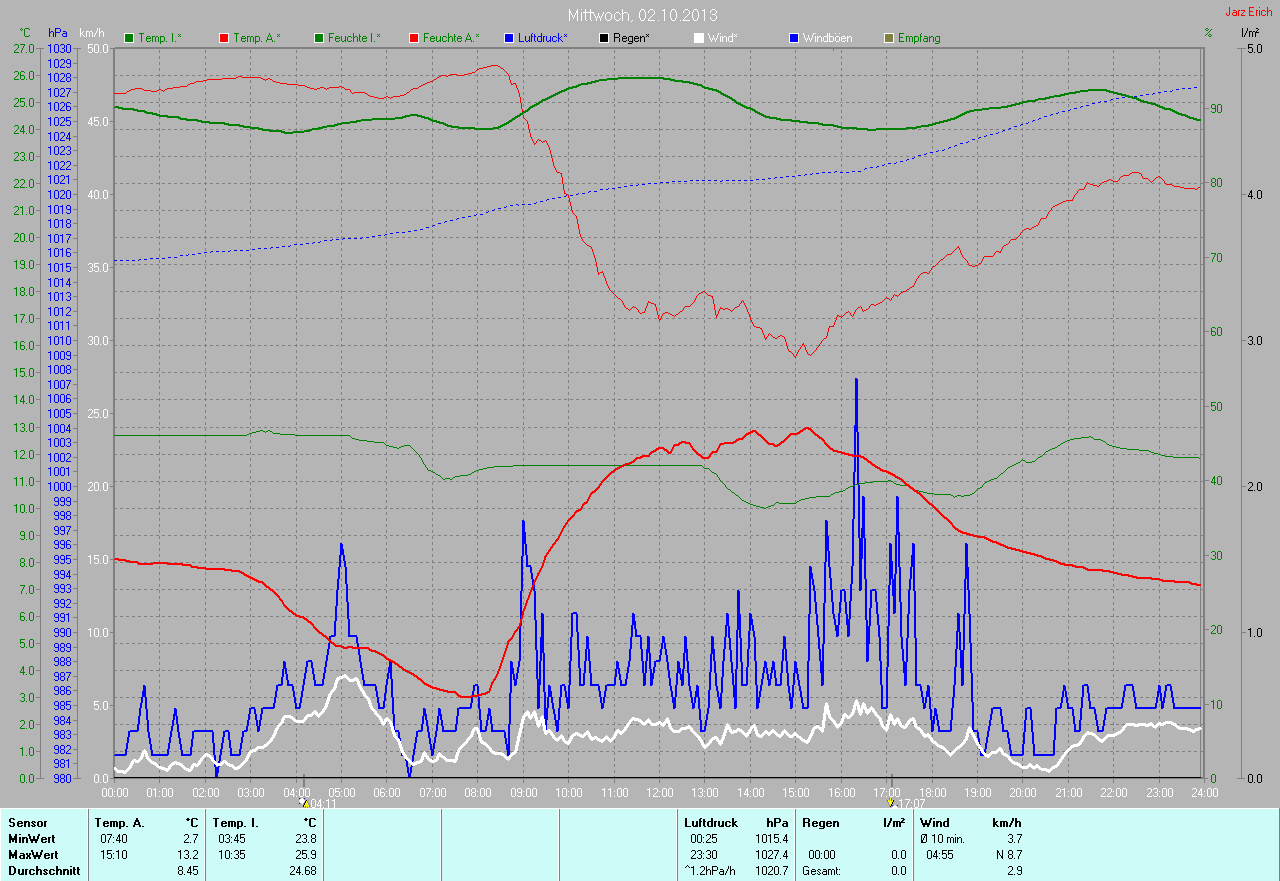Click the "MinWert" row label
The width and height of the screenshot is (1280, 881).
(x=32, y=839)
